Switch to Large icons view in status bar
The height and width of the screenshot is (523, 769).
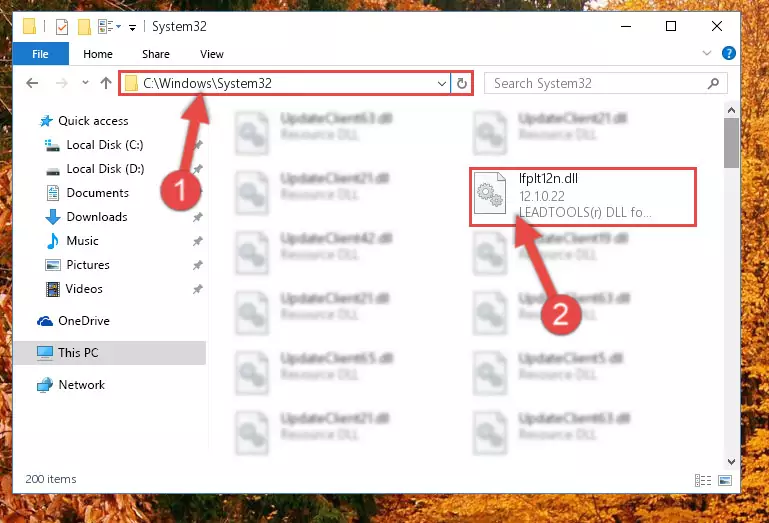click(x=725, y=480)
